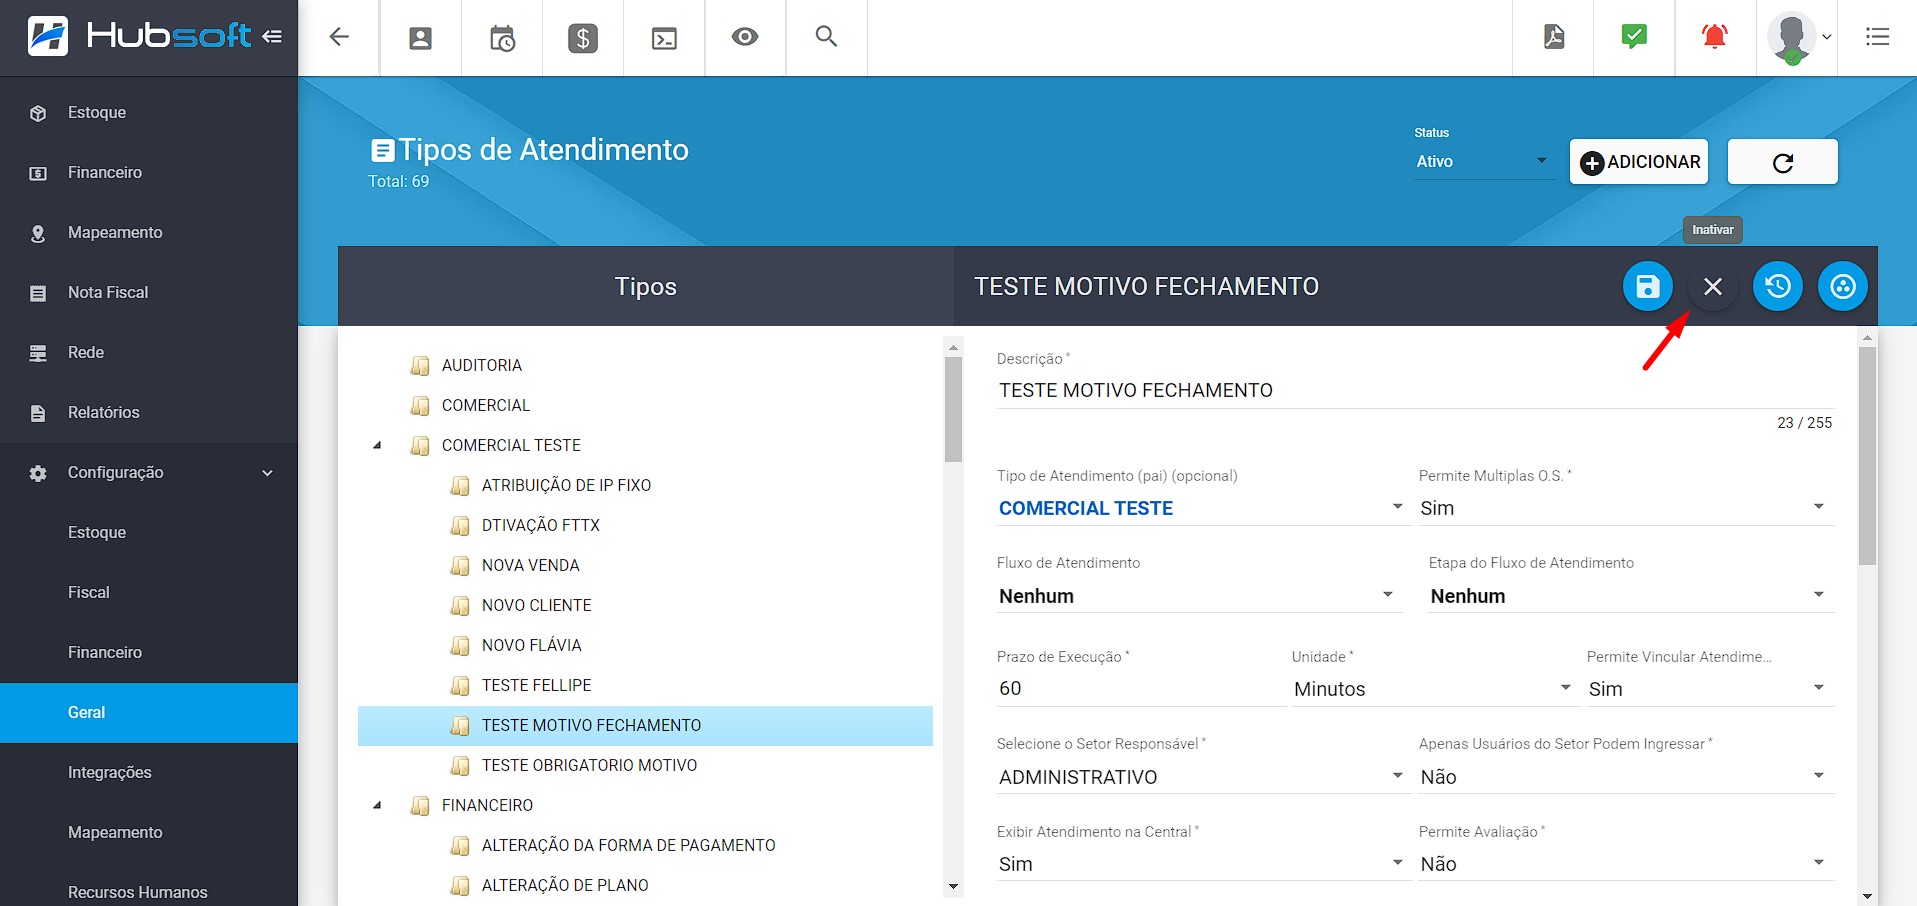1917x906 pixels.
Task: Click the eye visibility icon in toolbar
Action: click(x=745, y=37)
